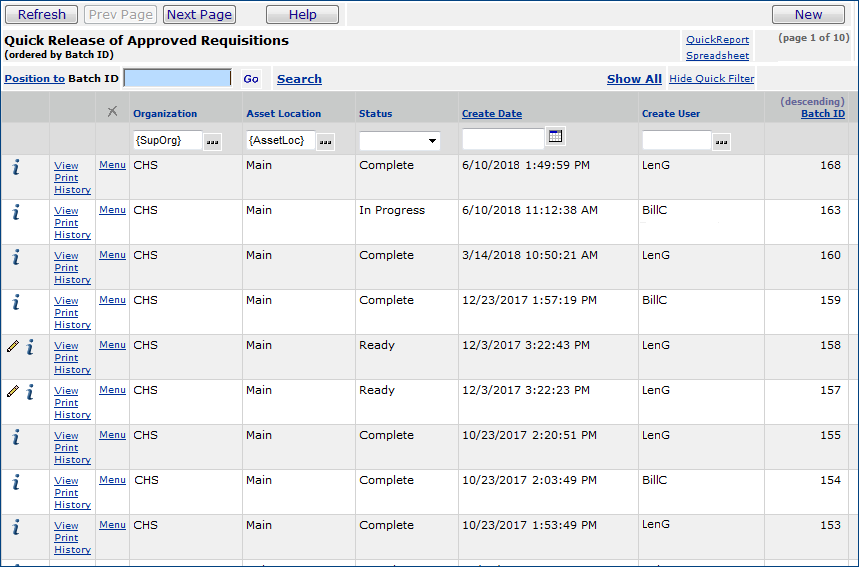Click the info icon for batch 163

[16, 212]
